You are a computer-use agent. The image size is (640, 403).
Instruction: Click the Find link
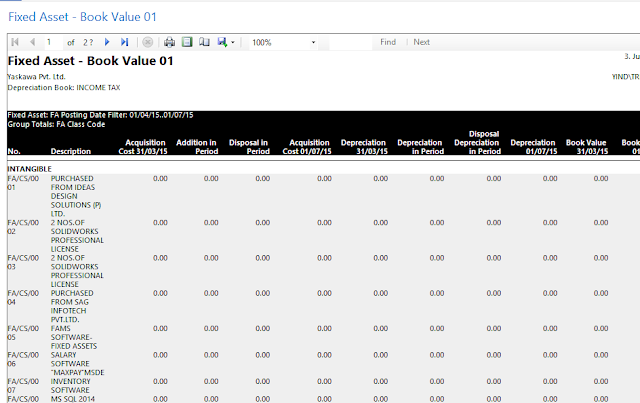[388, 42]
